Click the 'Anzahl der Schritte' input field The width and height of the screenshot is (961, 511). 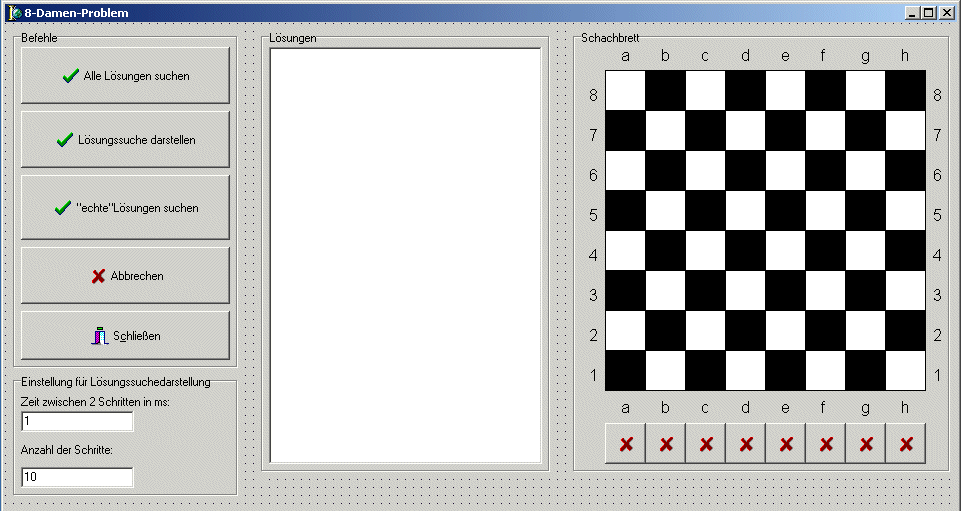(x=77, y=477)
